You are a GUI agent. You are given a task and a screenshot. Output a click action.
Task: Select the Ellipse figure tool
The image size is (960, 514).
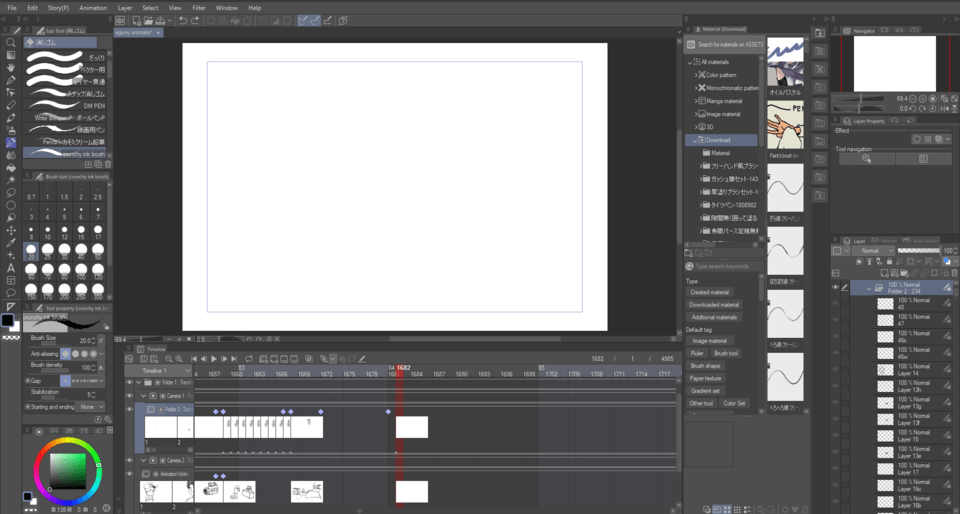10,205
